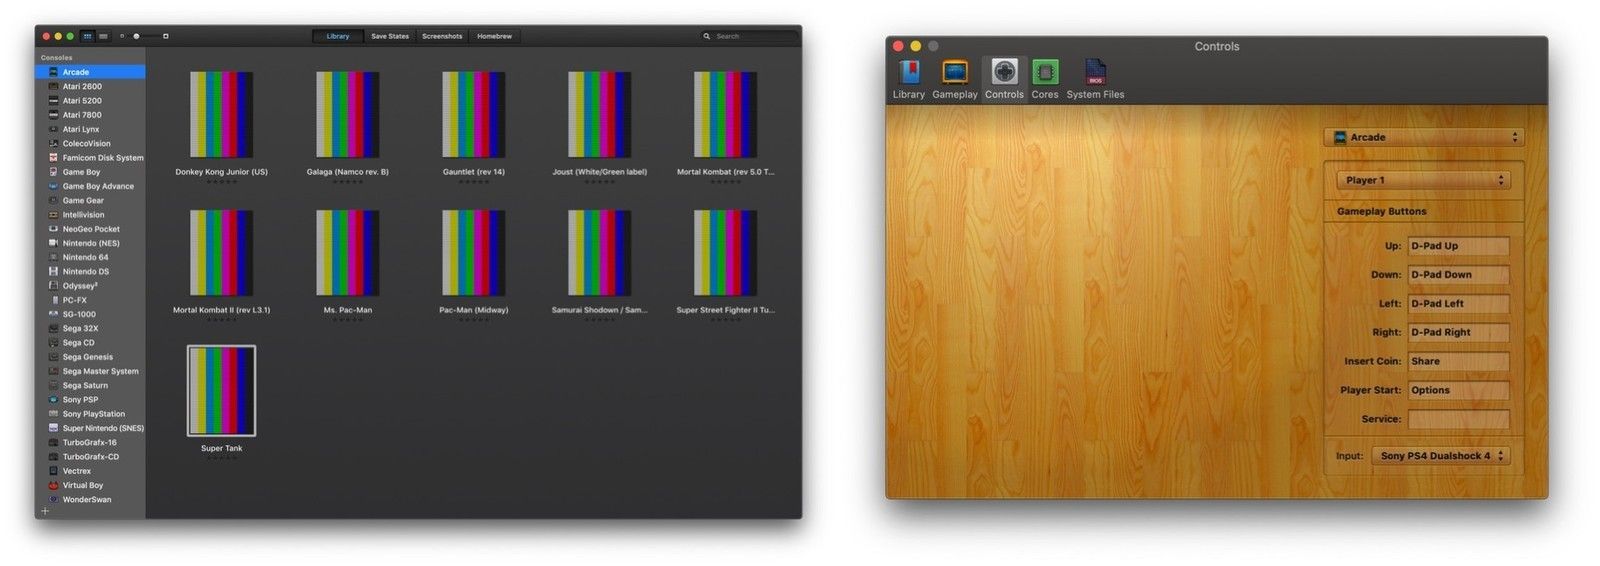1600x566 pixels.
Task: Switch to grid view
Action: (88, 36)
